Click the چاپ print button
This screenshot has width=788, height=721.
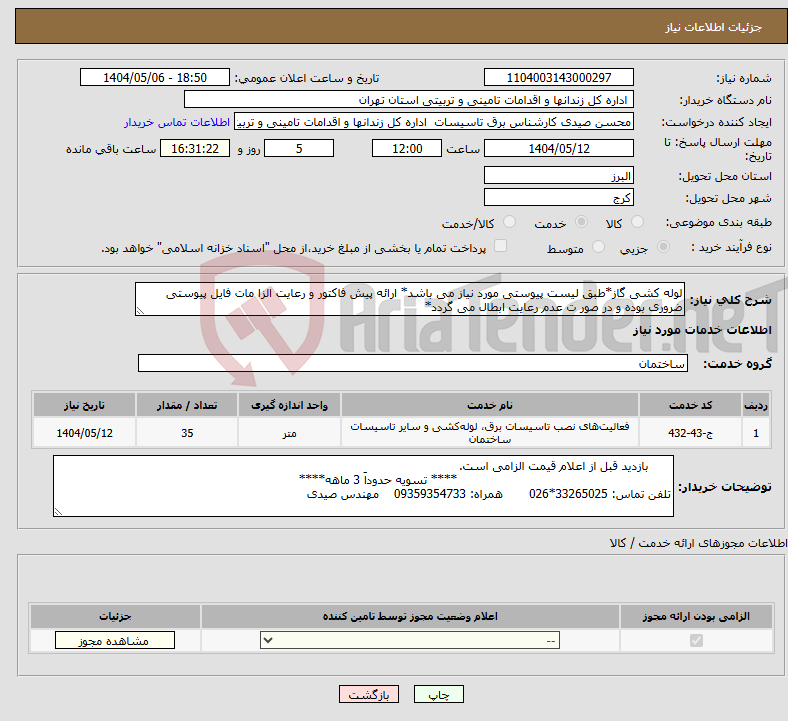(x=439, y=694)
